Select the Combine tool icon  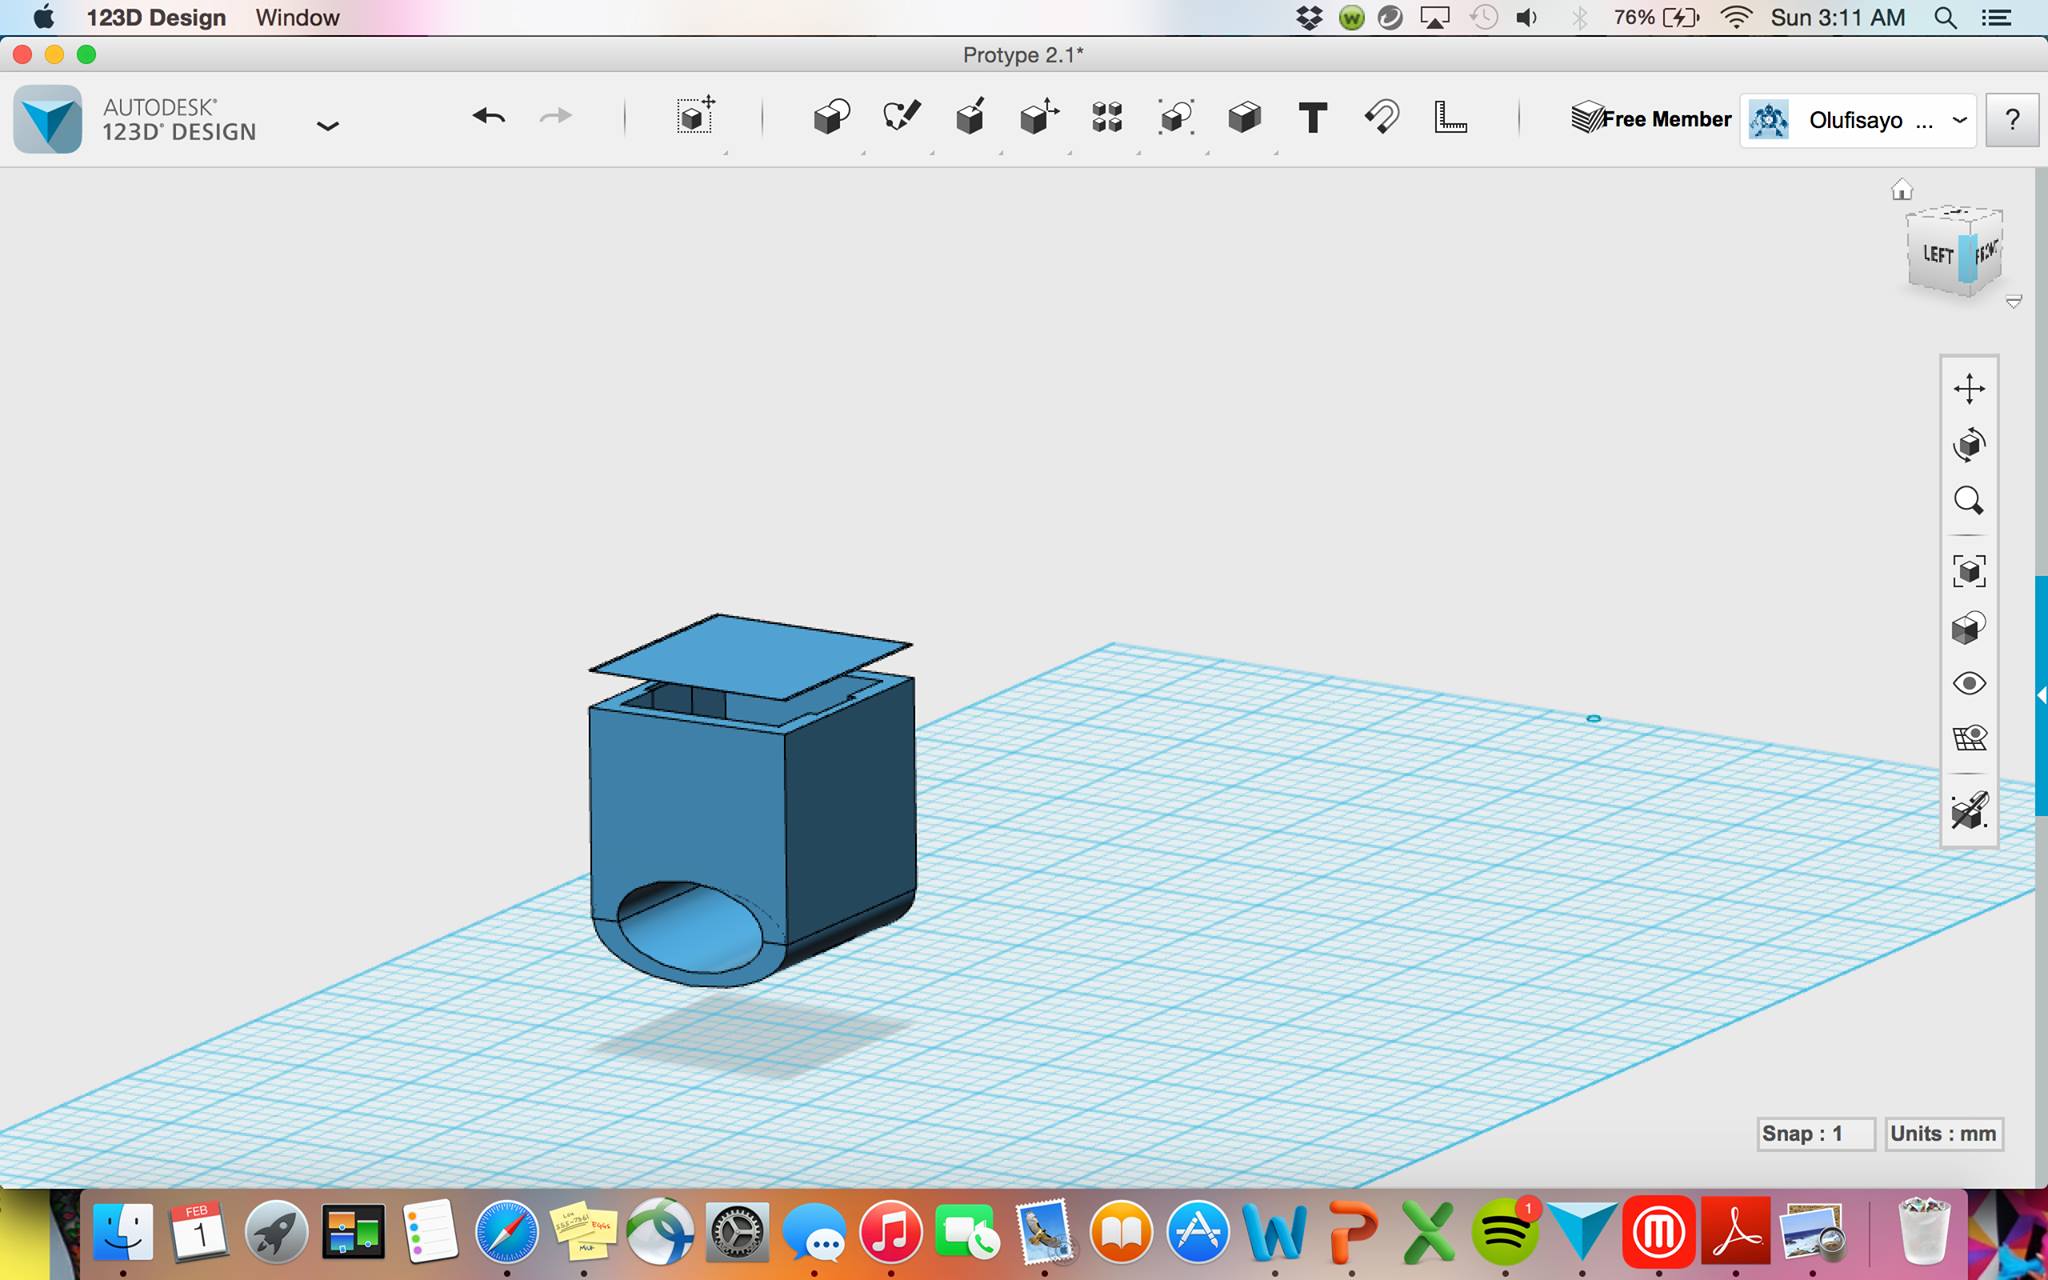tap(1244, 118)
